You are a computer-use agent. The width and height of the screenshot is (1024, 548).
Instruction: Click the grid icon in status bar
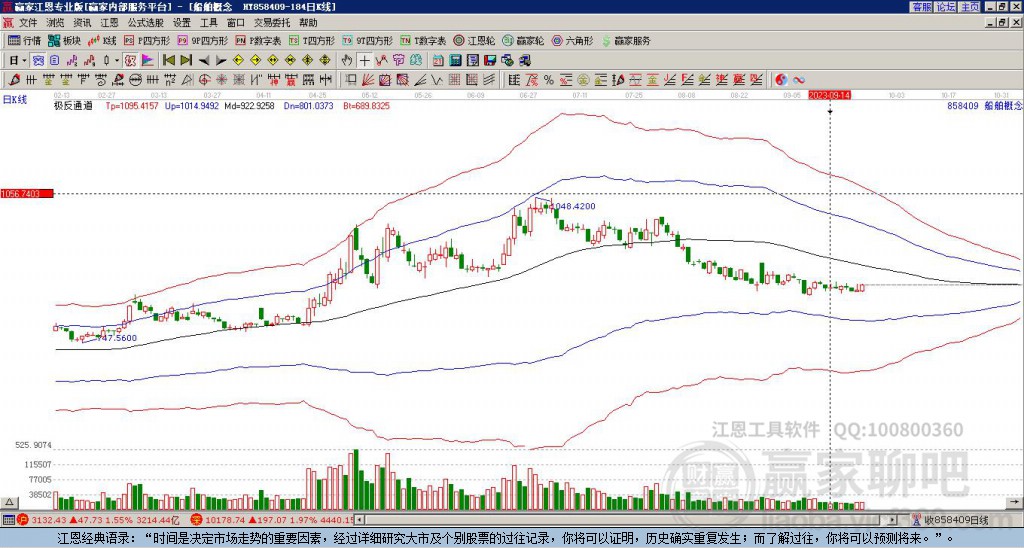pyautogui.click(x=8, y=521)
